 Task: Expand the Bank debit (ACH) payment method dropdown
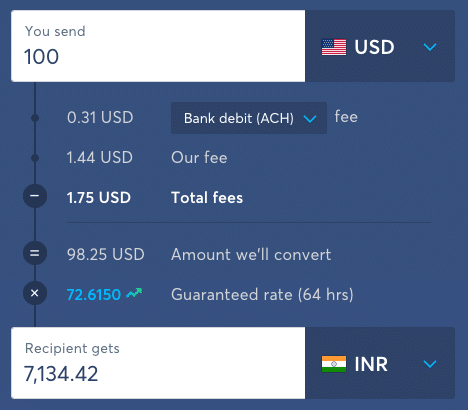(x=249, y=118)
